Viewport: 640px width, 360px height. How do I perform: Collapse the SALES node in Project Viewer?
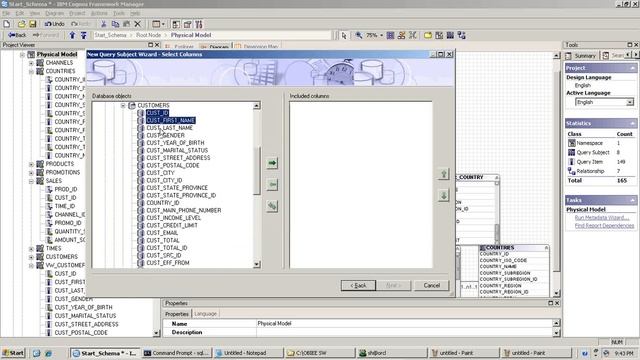click(31, 181)
